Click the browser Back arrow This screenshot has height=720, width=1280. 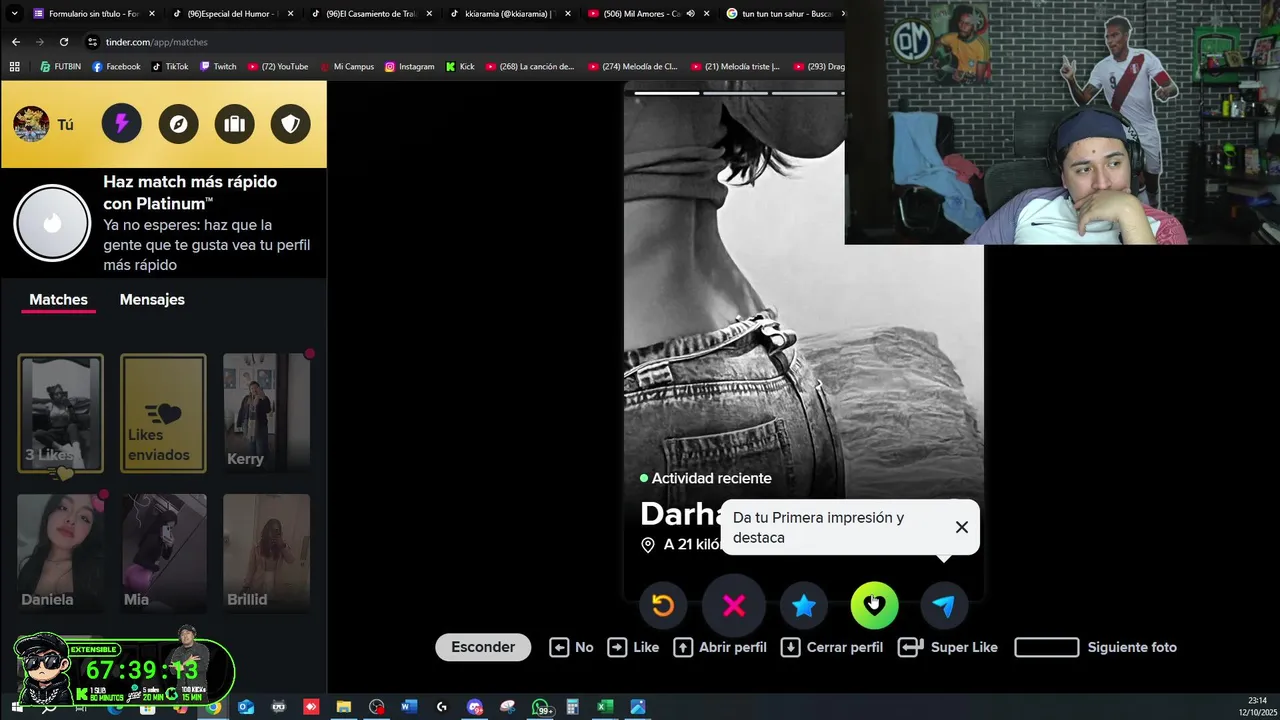point(15,42)
